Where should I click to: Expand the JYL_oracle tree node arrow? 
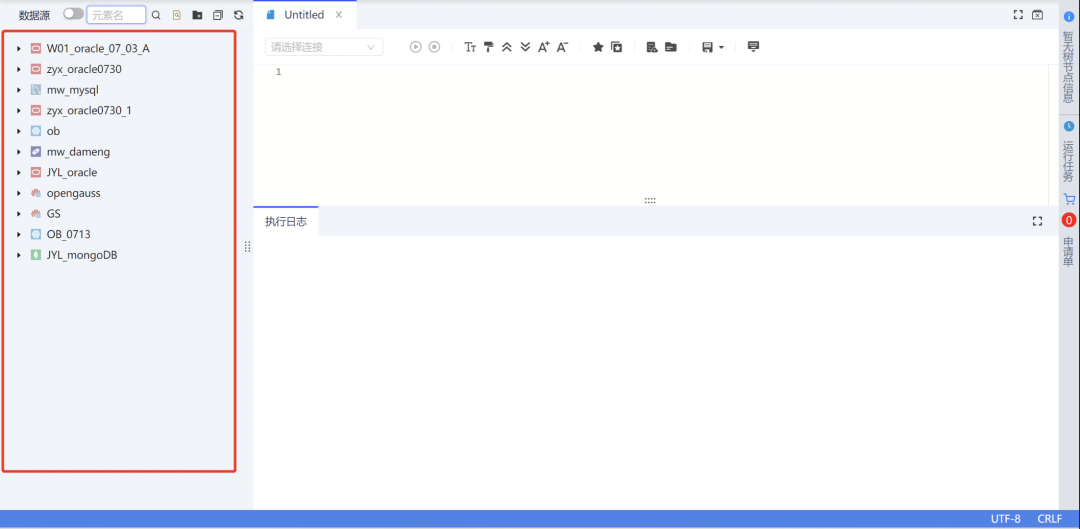tap(19, 173)
